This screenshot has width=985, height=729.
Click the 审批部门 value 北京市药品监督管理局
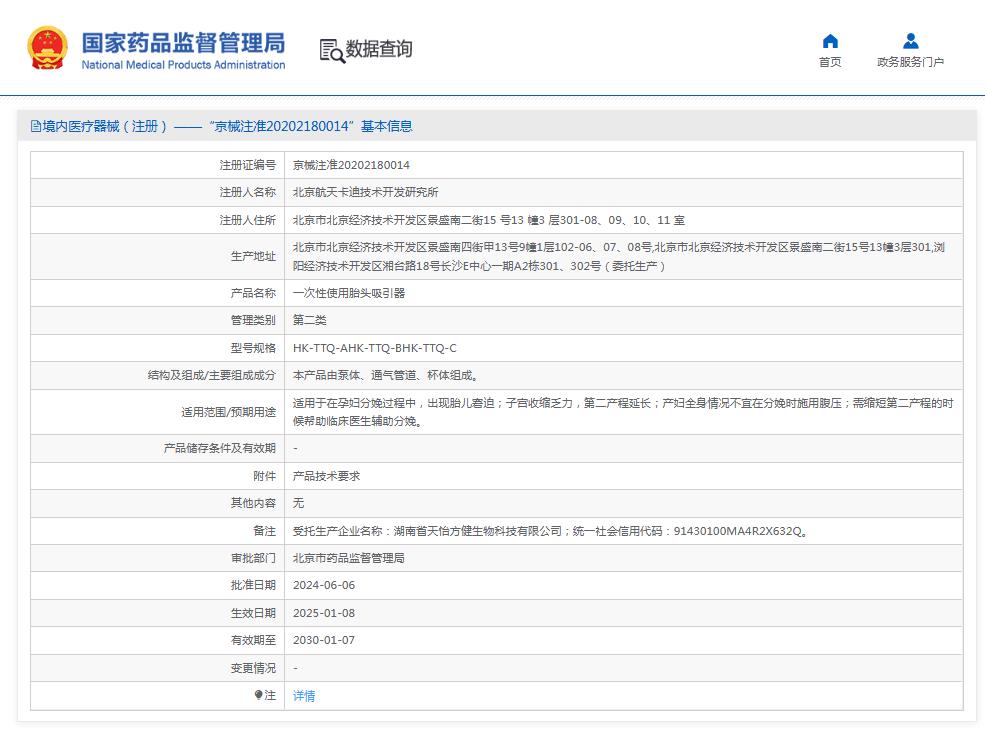pos(348,558)
